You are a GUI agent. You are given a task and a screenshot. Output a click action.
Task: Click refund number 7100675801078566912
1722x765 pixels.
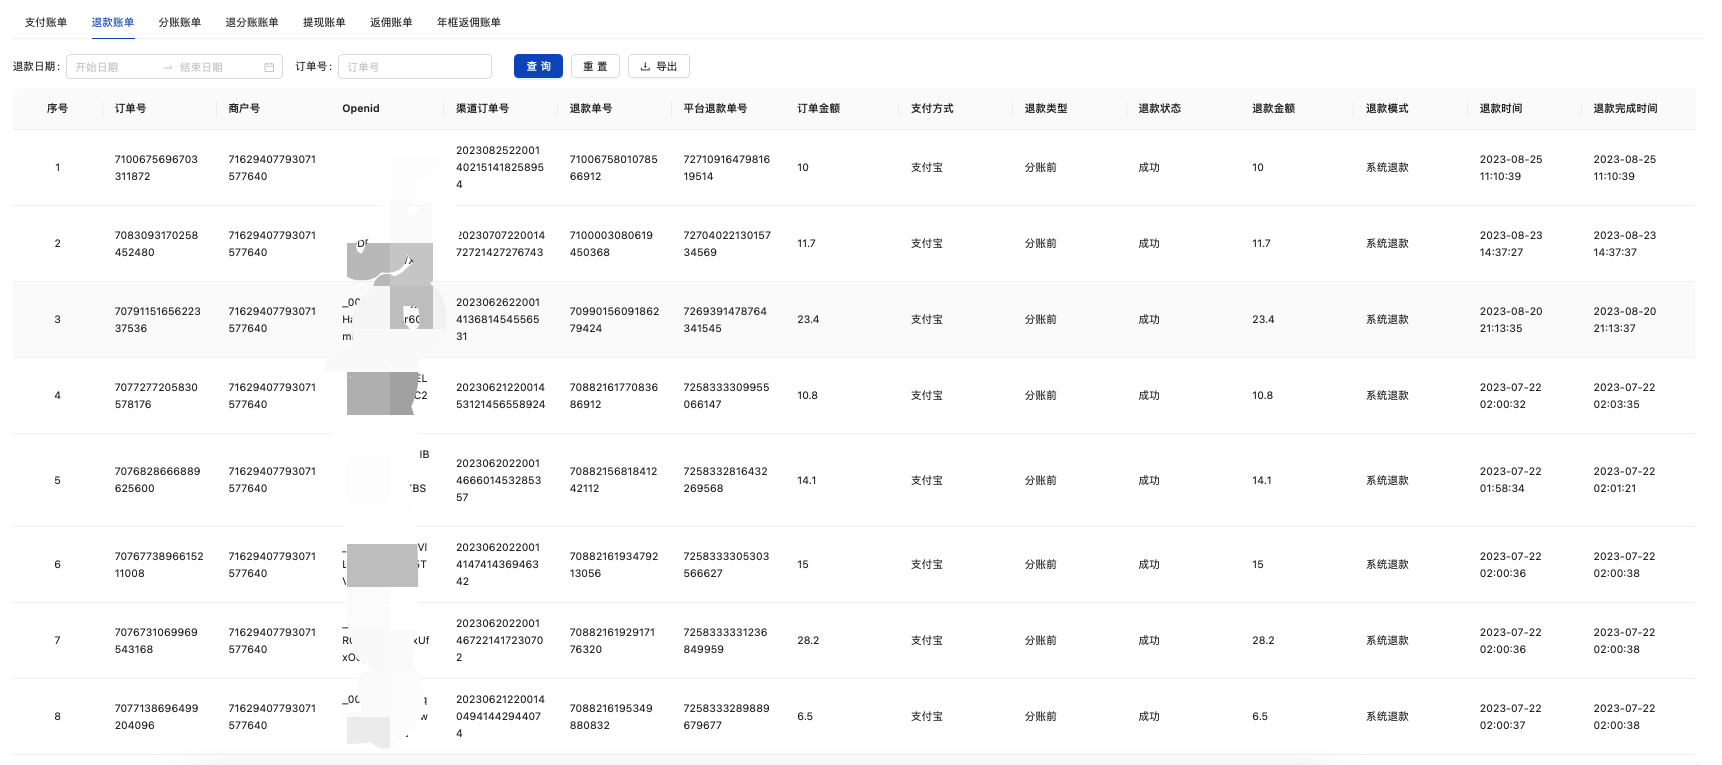[x=614, y=167]
